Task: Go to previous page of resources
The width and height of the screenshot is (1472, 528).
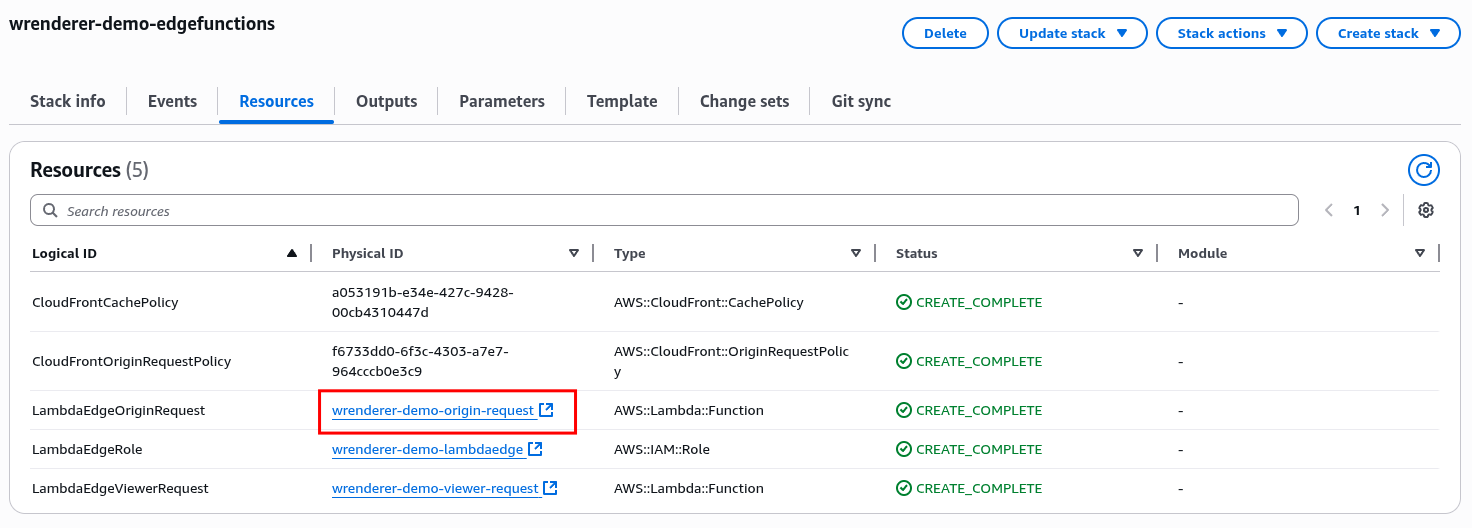Action: (1329, 210)
